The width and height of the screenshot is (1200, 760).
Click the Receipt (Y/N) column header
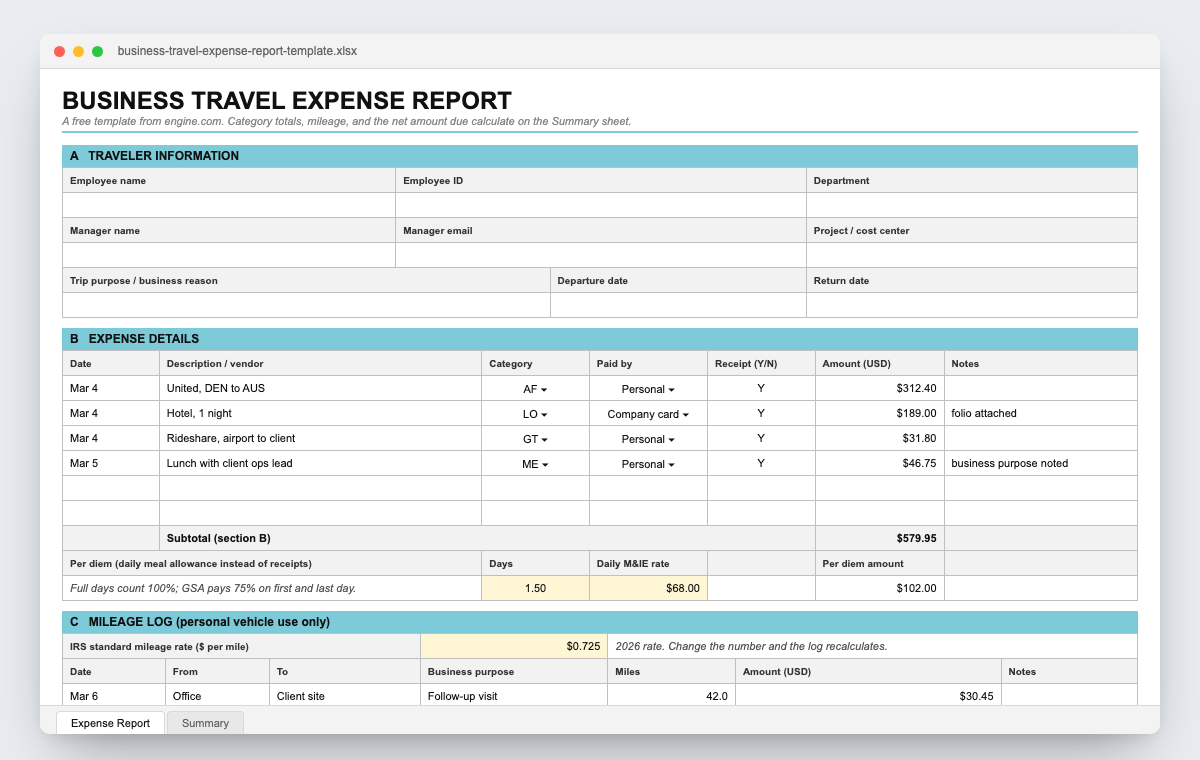coord(762,363)
